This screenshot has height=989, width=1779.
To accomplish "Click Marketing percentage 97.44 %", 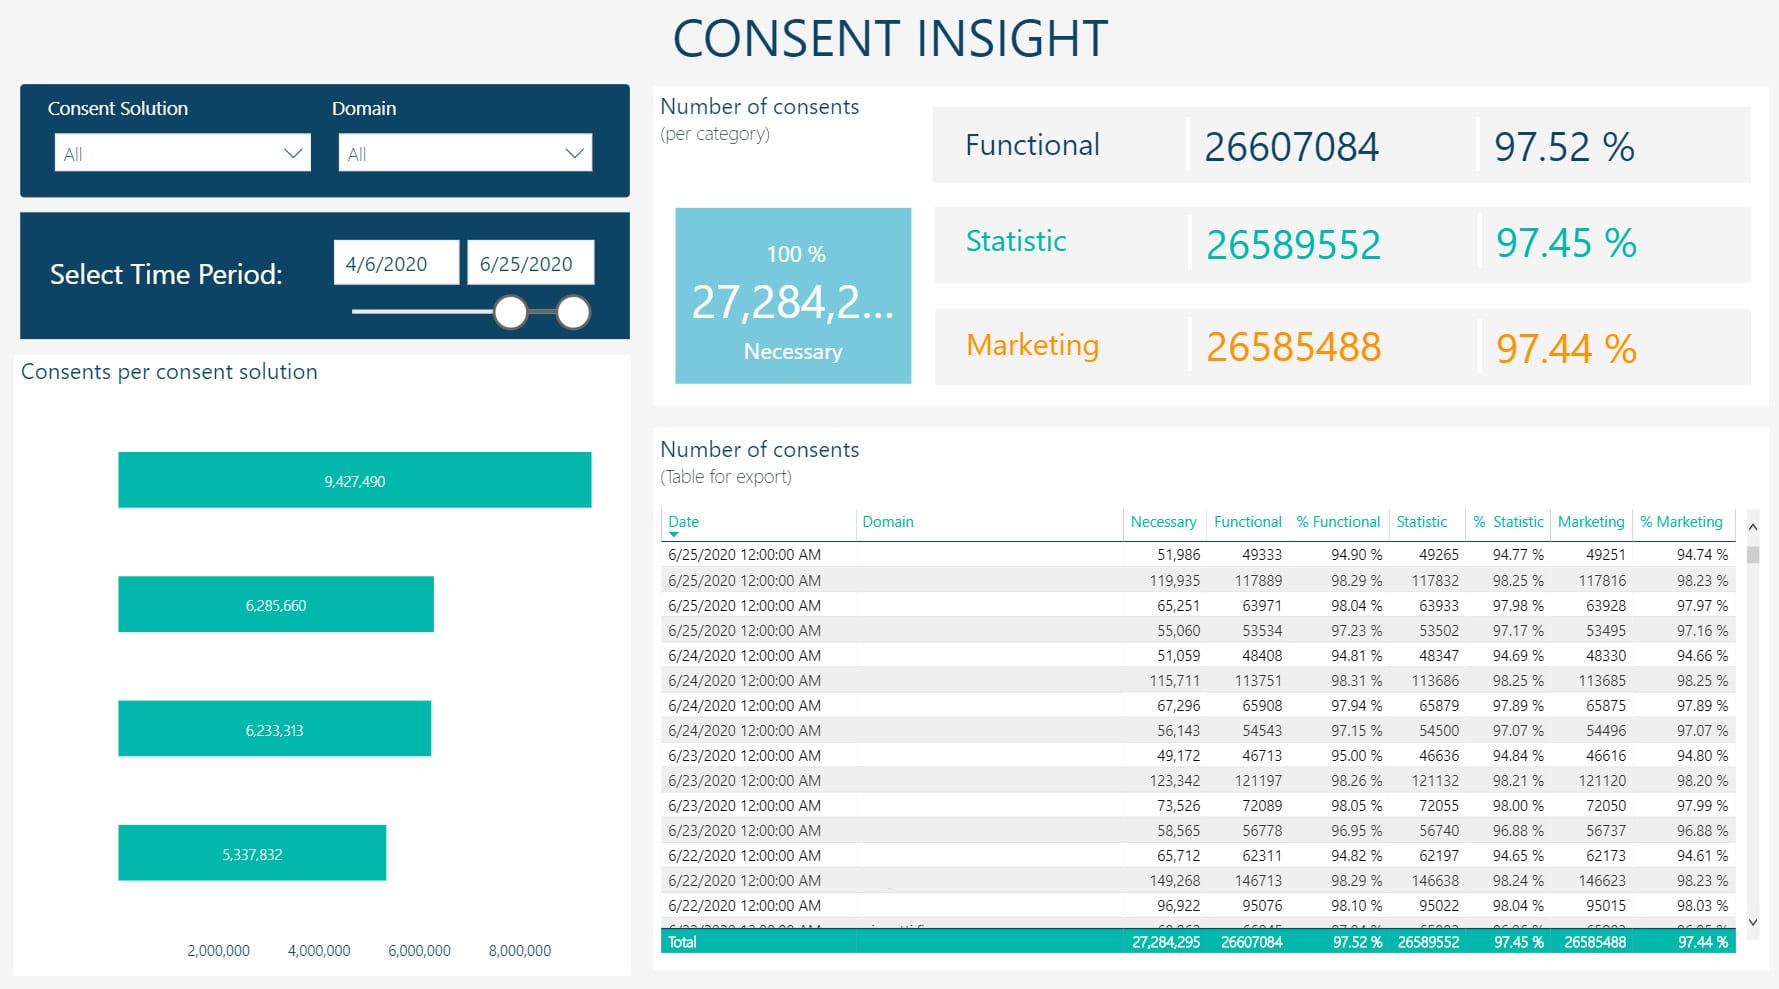I will pyautogui.click(x=1566, y=349).
